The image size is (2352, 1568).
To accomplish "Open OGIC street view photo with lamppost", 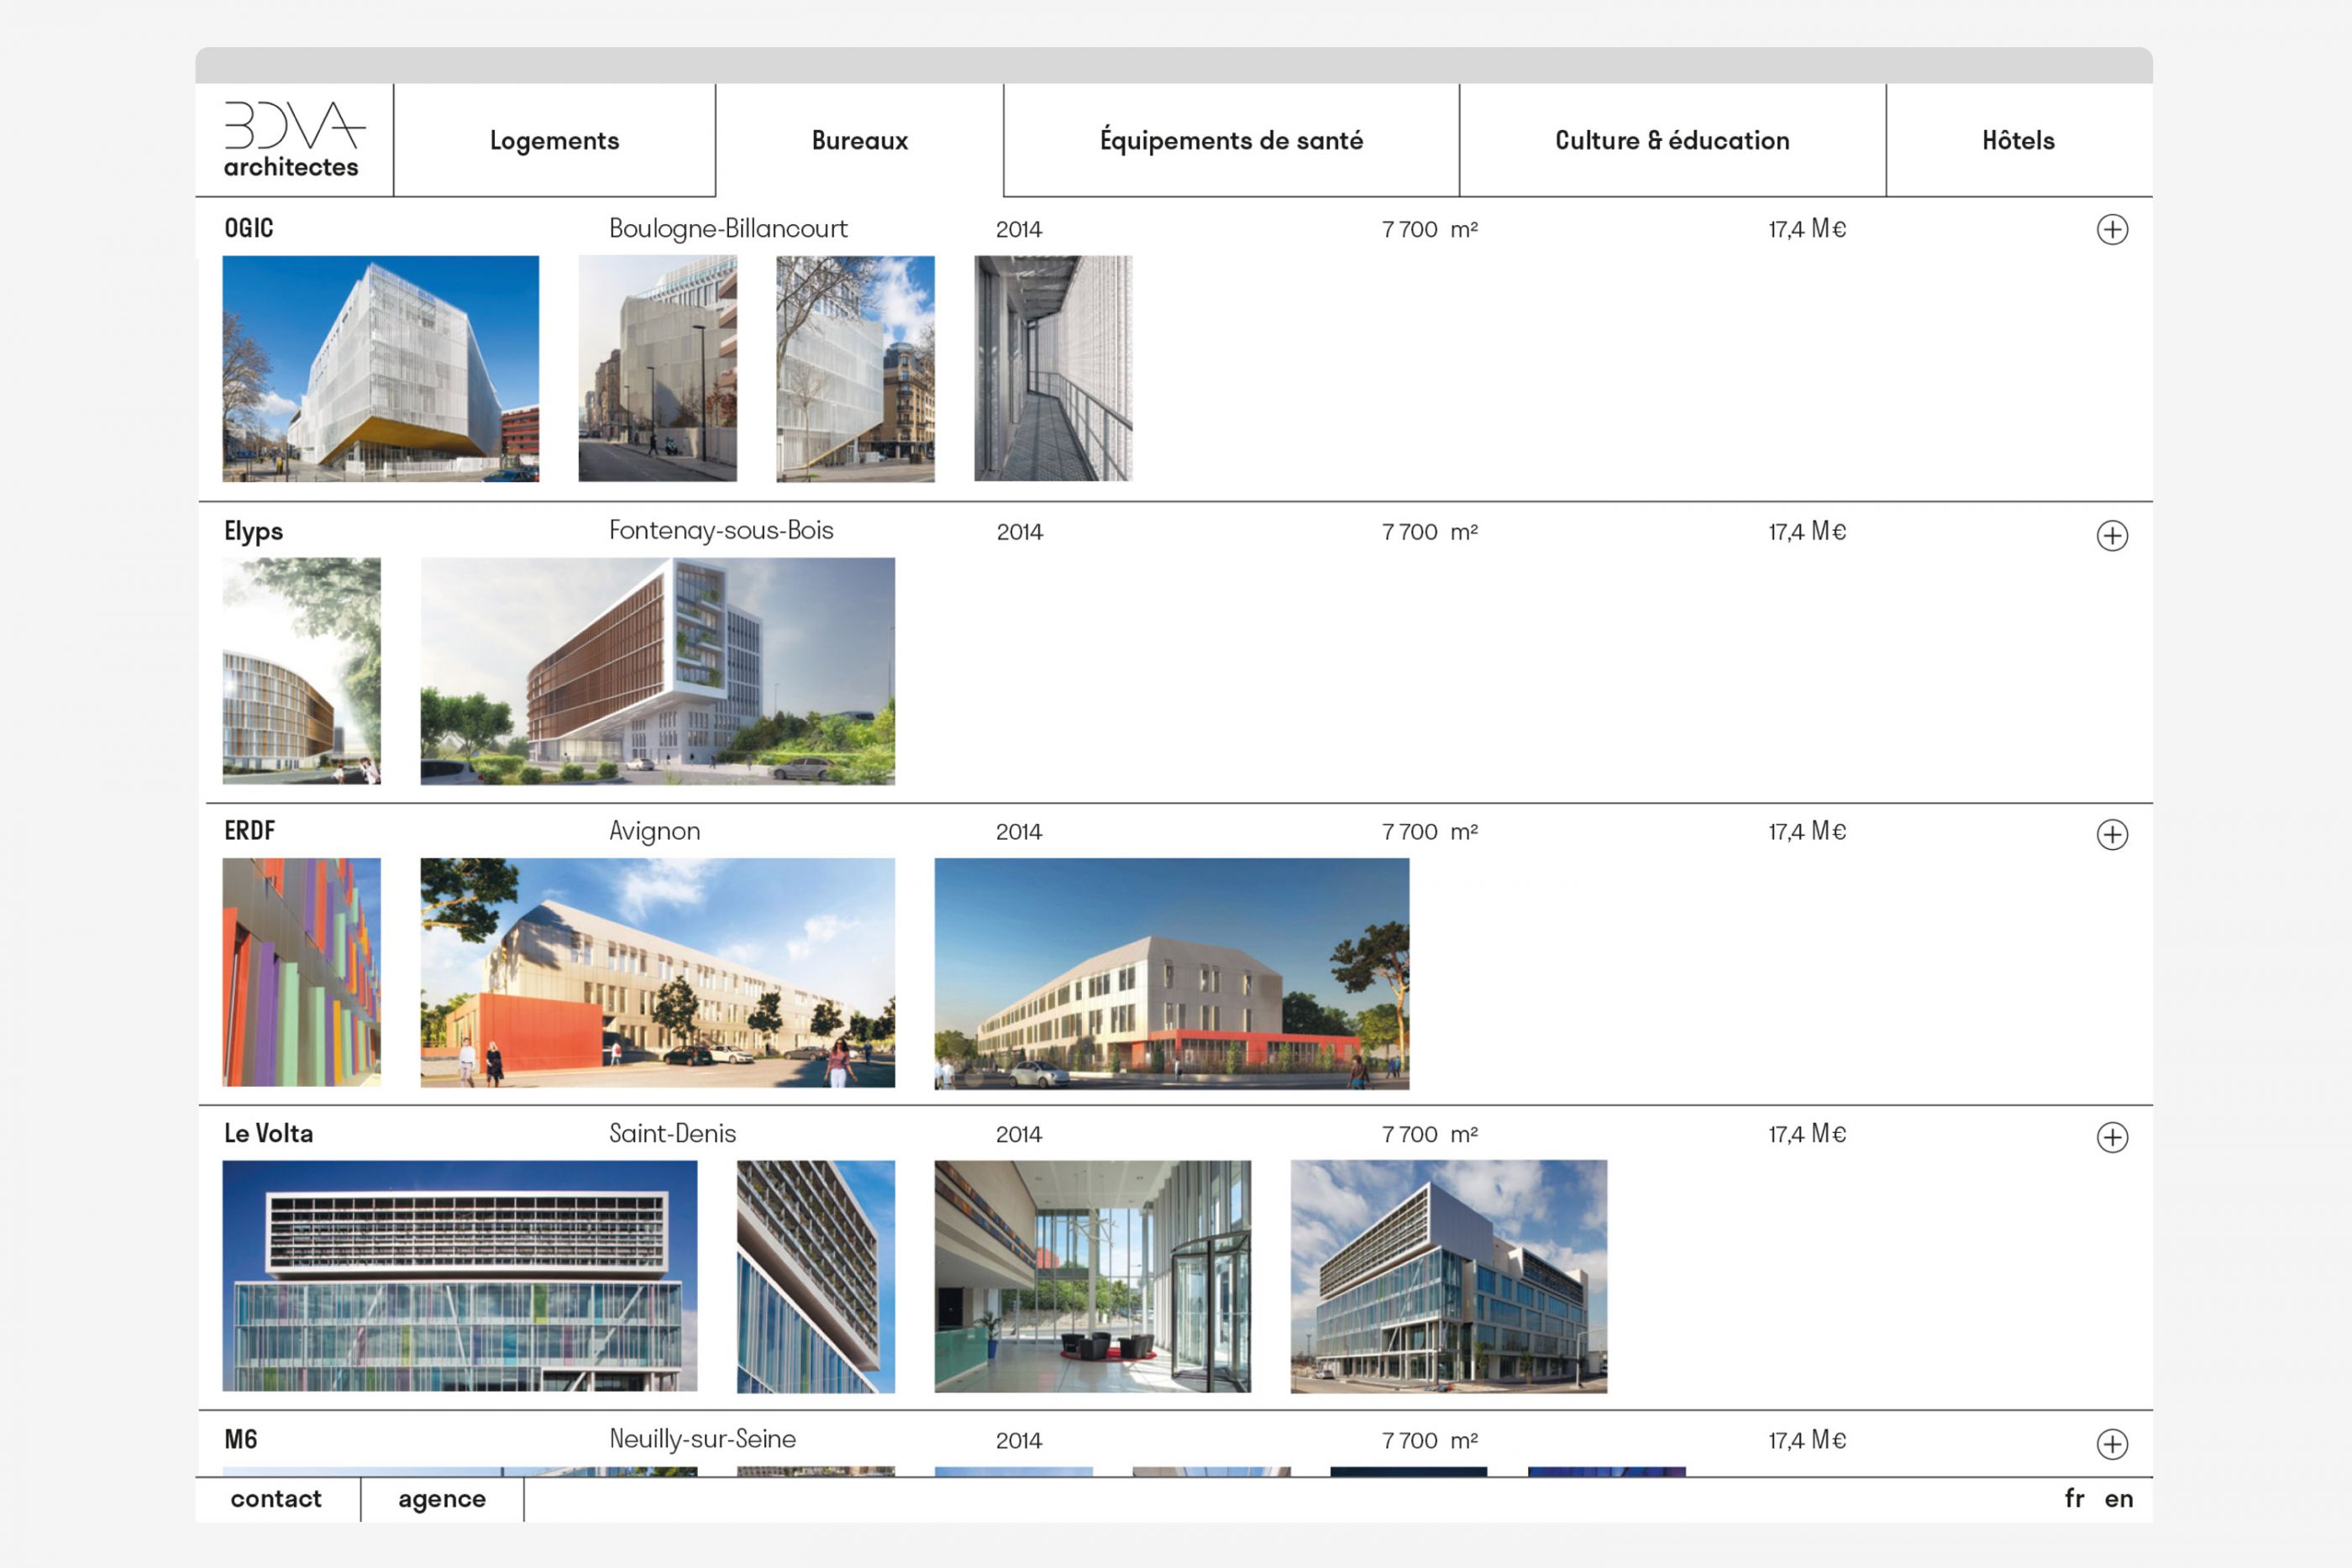I will (x=658, y=369).
